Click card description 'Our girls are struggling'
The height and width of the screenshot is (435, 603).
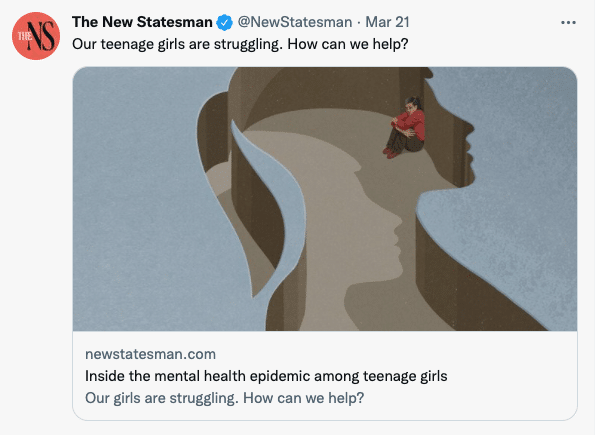[225, 398]
